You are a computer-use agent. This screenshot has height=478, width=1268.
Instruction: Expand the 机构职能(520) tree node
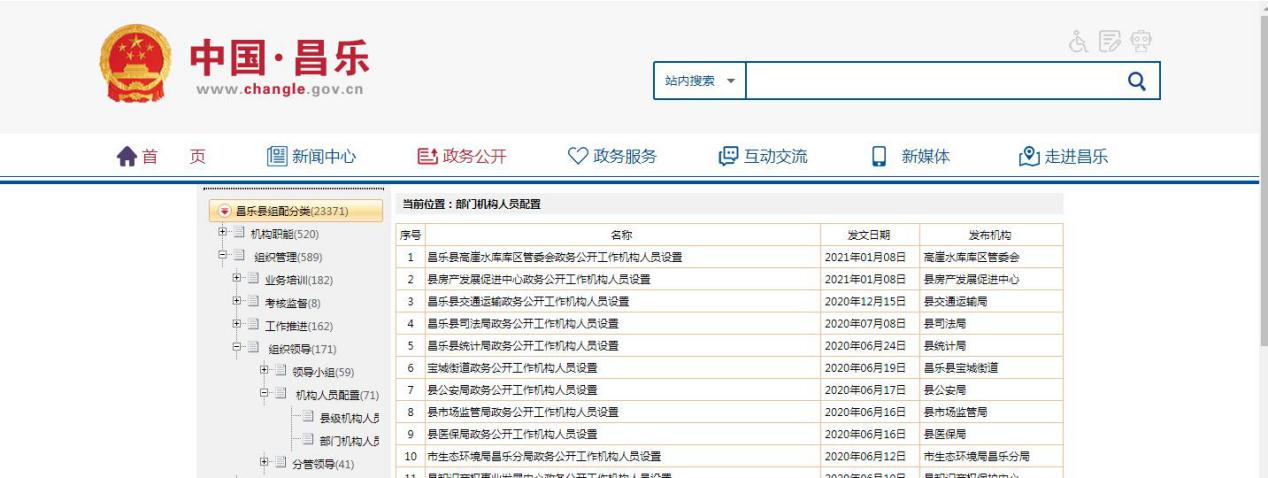(223, 233)
